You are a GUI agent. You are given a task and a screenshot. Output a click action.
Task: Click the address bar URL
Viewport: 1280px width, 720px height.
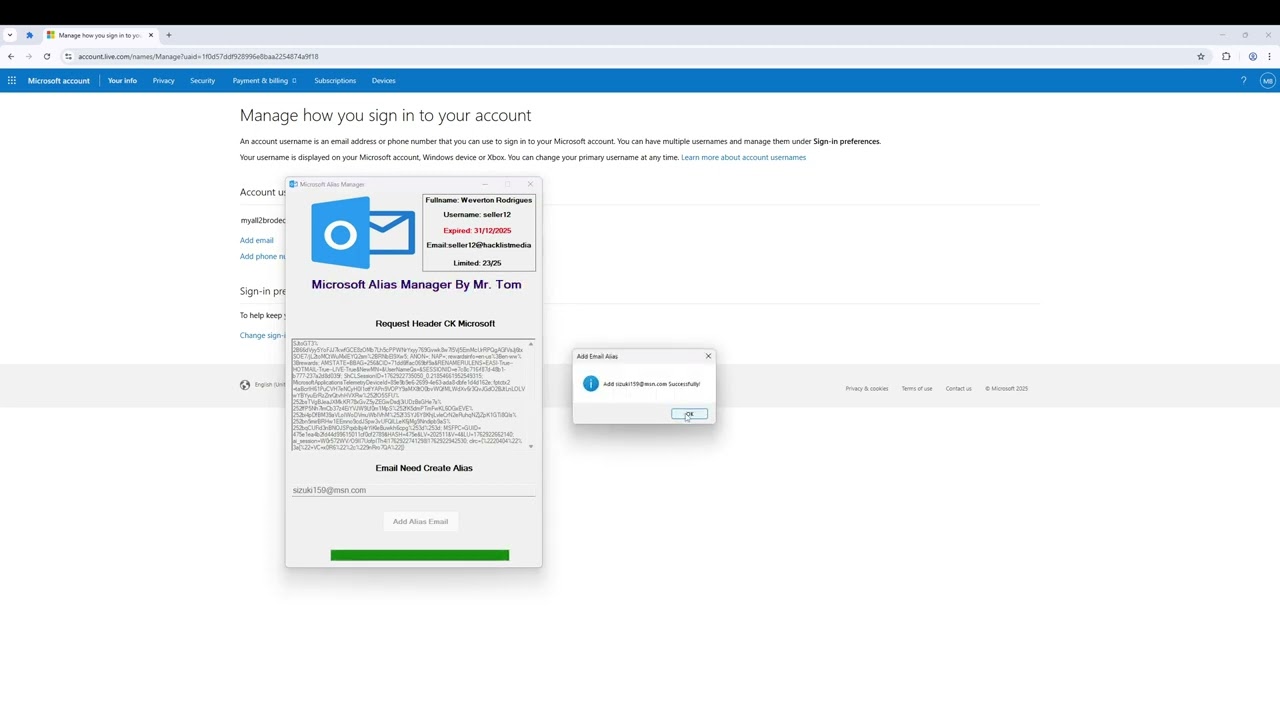pos(198,56)
